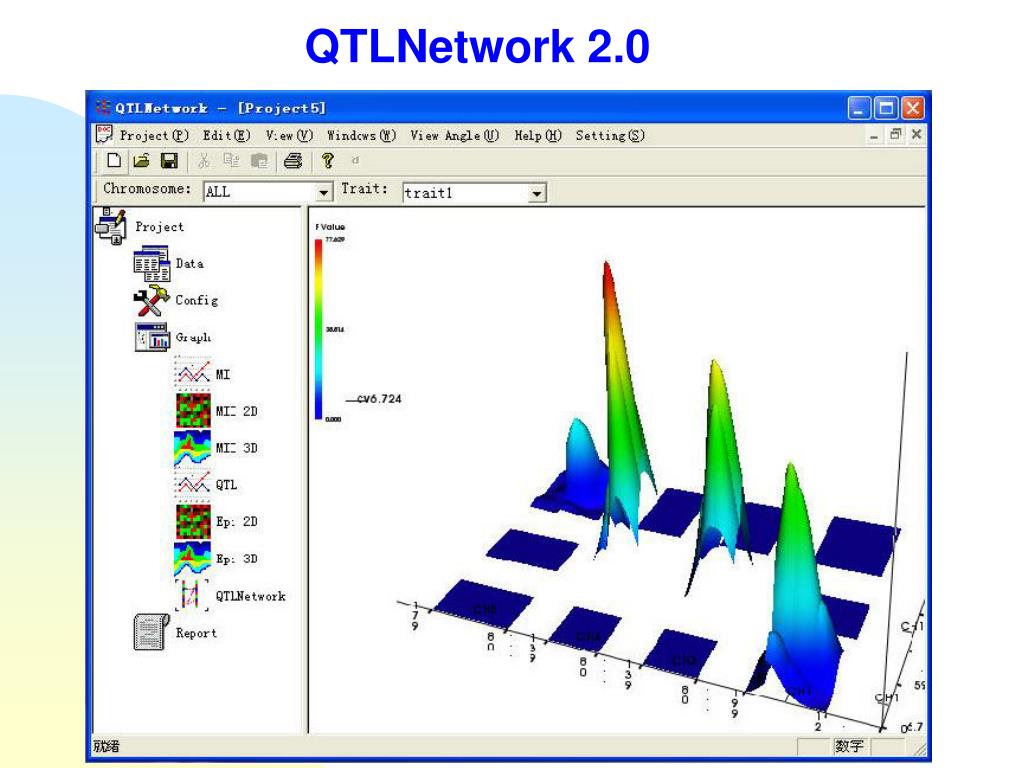
Task: Click the Help question mark icon
Action: coord(328,161)
